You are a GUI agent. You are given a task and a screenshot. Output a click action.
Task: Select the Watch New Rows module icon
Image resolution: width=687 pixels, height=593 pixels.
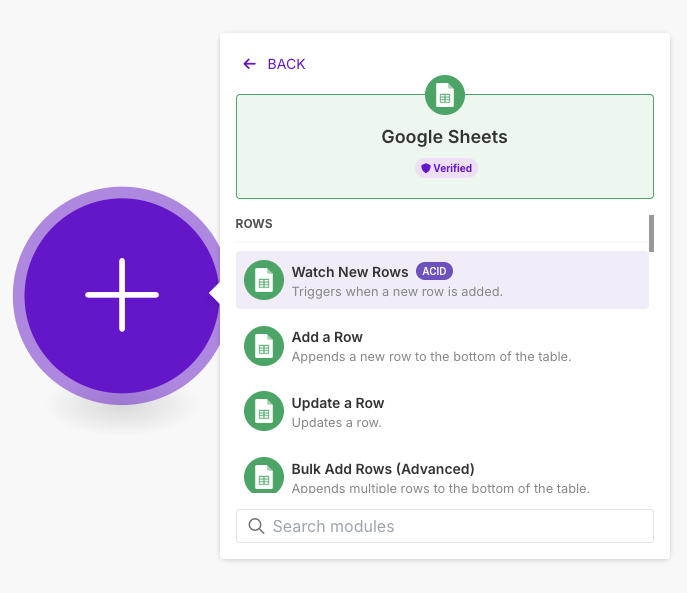click(264, 280)
